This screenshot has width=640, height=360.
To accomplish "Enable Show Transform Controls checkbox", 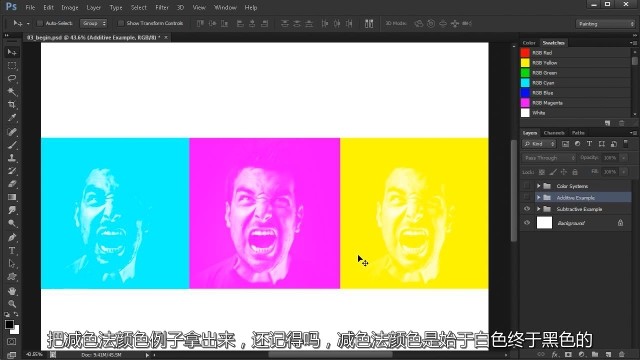I will 120,23.
